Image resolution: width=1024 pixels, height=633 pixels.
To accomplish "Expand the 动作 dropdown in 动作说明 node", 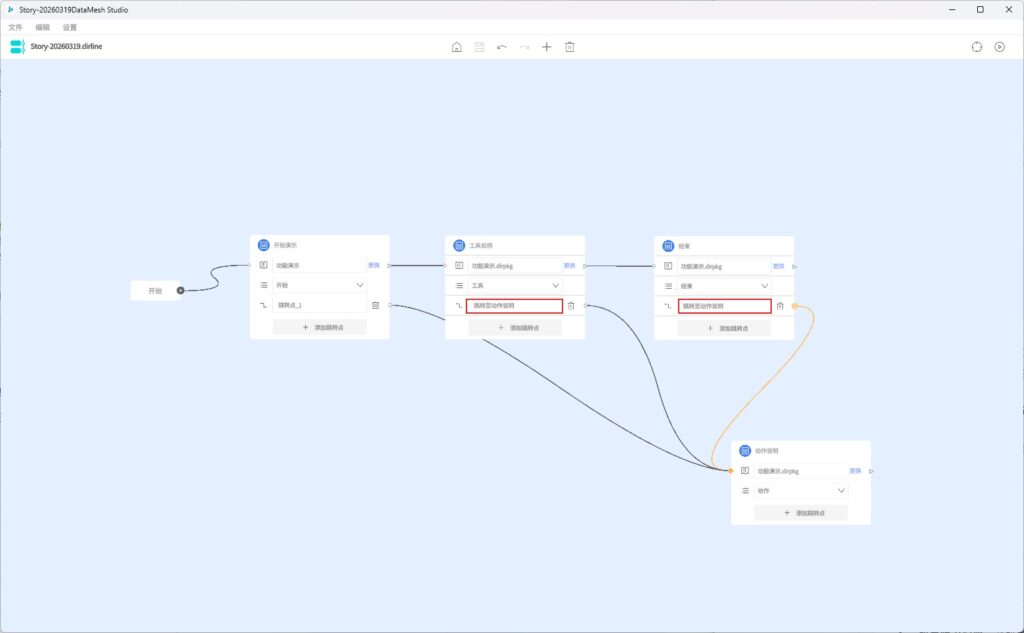I will 841,491.
